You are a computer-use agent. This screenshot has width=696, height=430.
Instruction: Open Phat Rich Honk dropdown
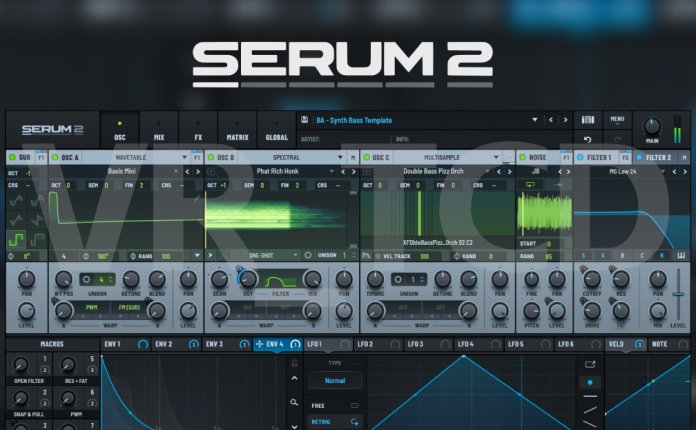point(332,171)
